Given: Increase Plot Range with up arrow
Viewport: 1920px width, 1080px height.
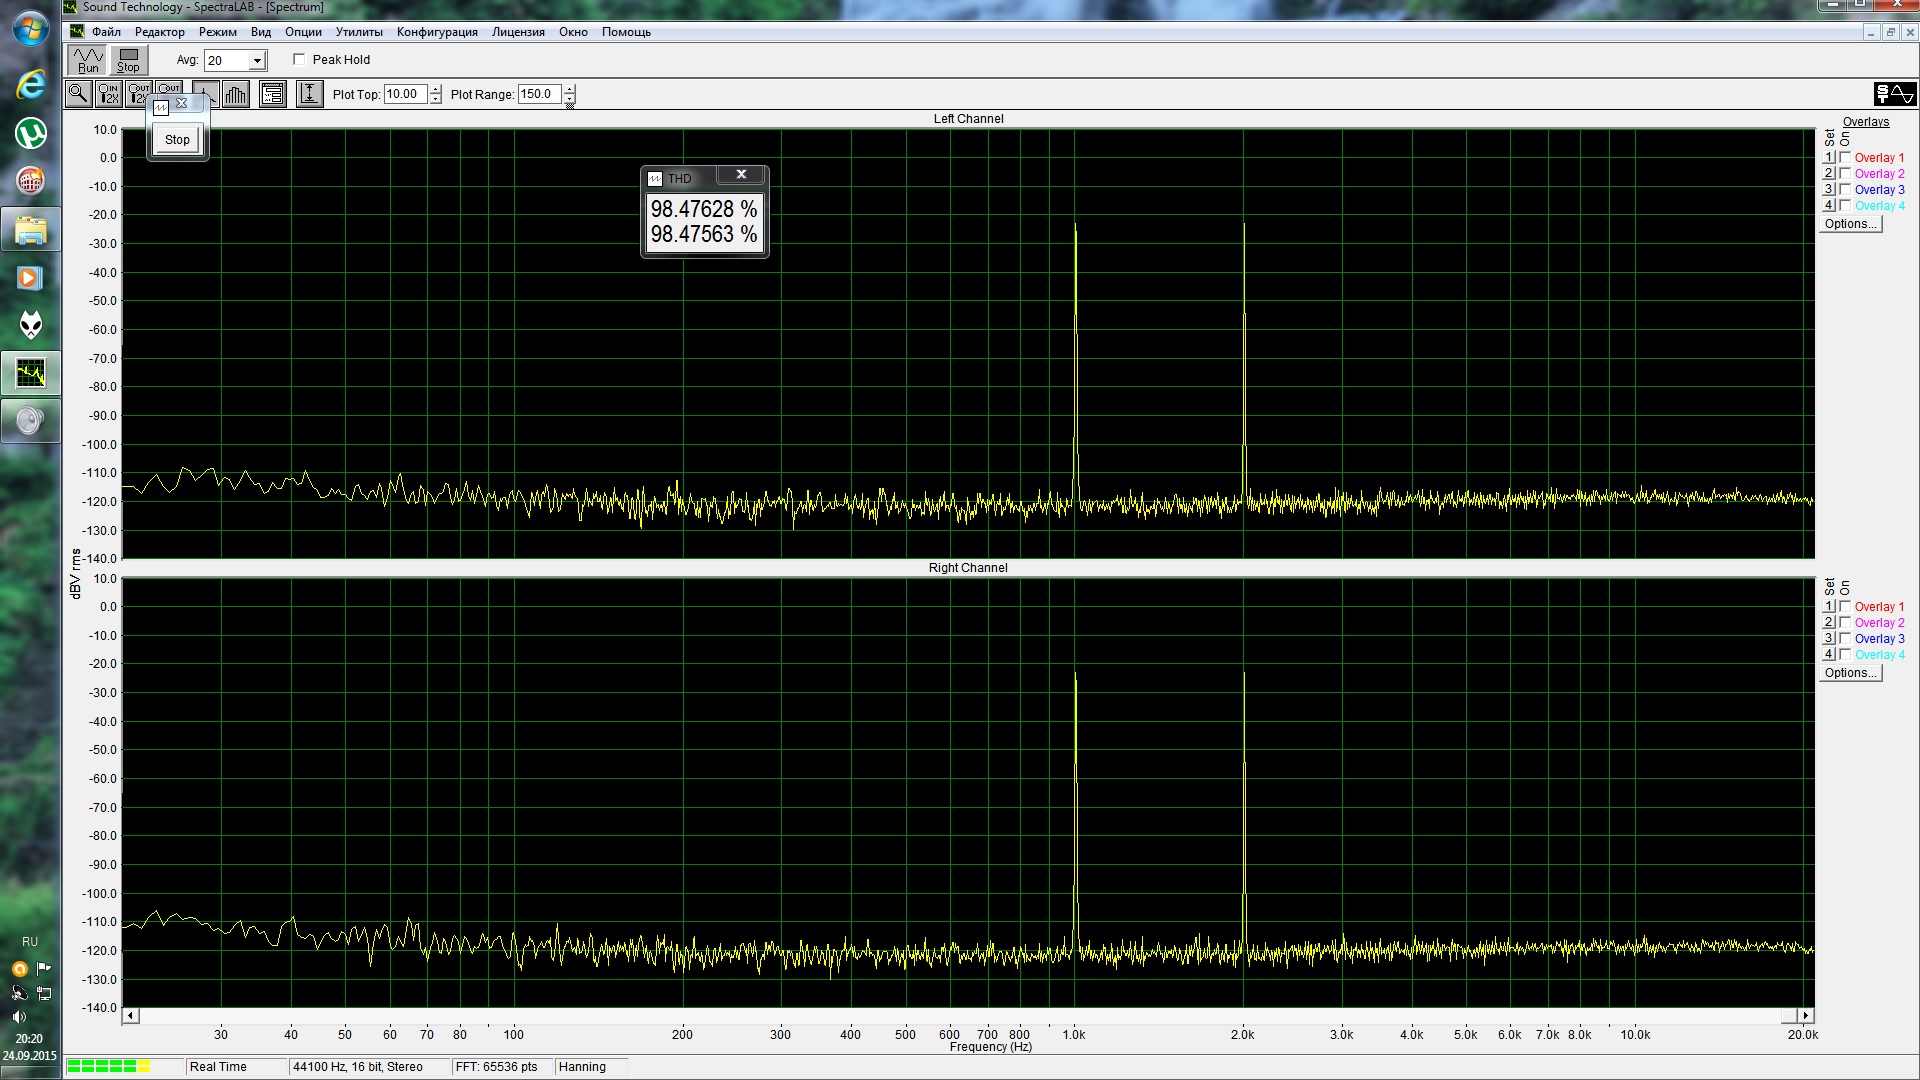Looking at the screenshot, I should click(x=569, y=89).
